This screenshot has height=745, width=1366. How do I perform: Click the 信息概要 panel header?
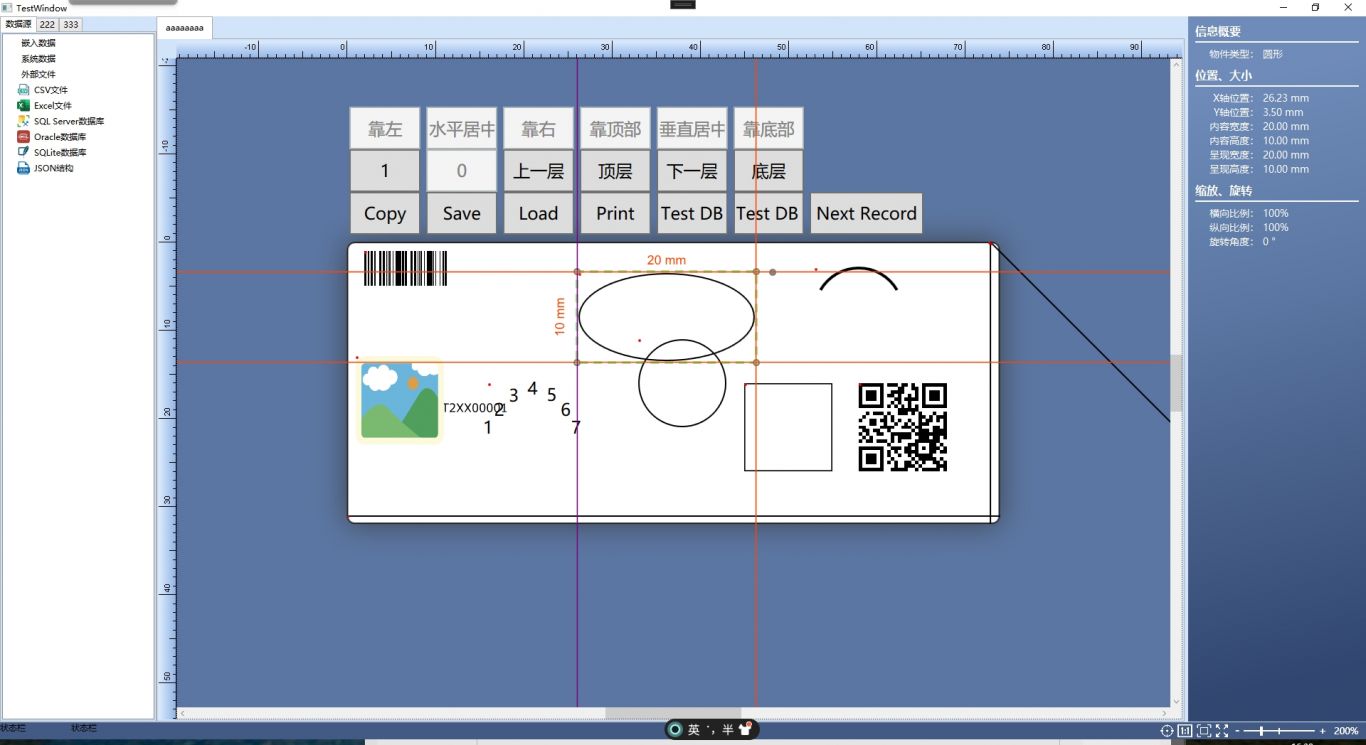[x=1218, y=31]
